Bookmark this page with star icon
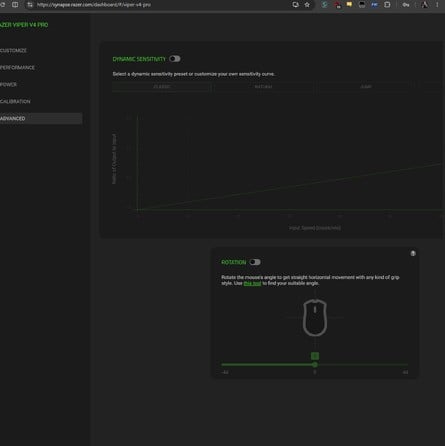This screenshot has height=446, width=445. coord(307,5)
